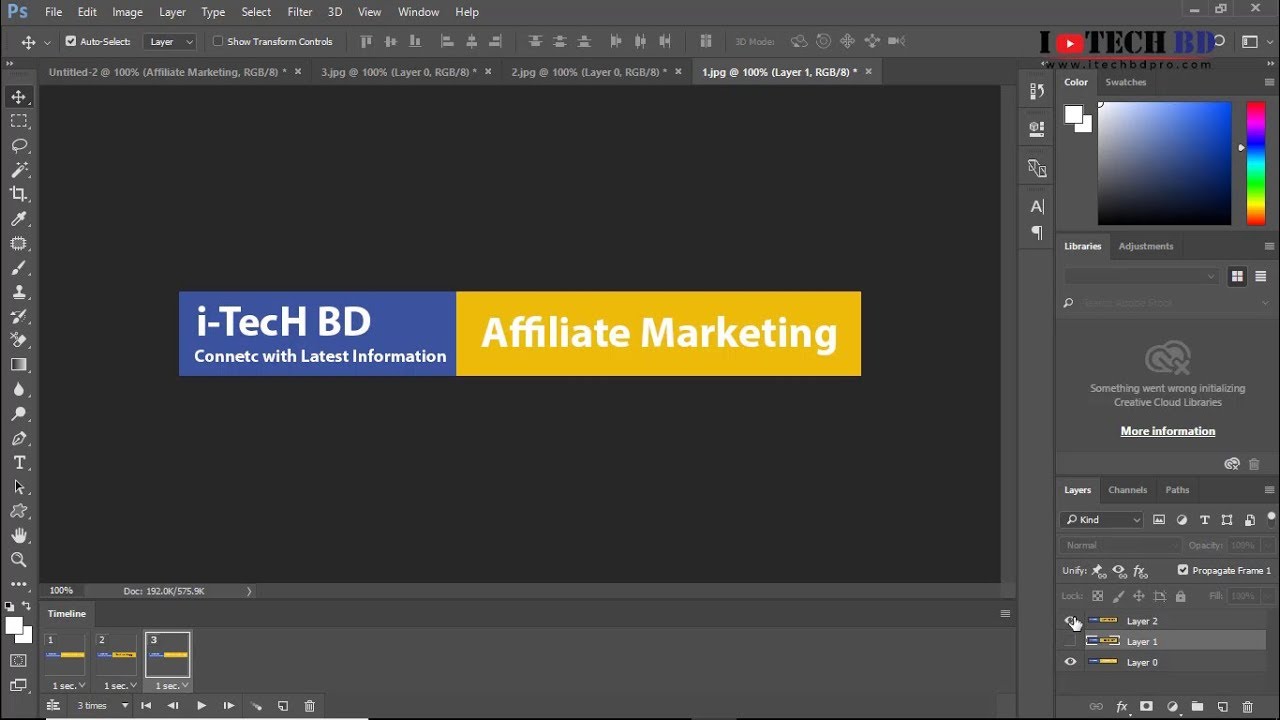The image size is (1280, 720).
Task: Select the Lasso tool
Action: (19, 145)
